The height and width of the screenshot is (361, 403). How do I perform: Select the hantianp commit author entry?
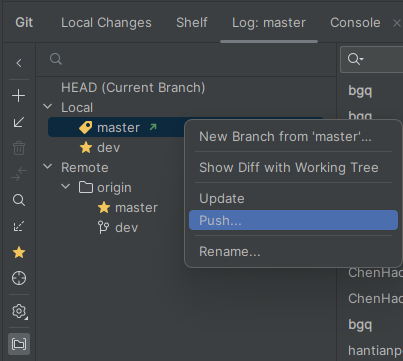[375, 350]
